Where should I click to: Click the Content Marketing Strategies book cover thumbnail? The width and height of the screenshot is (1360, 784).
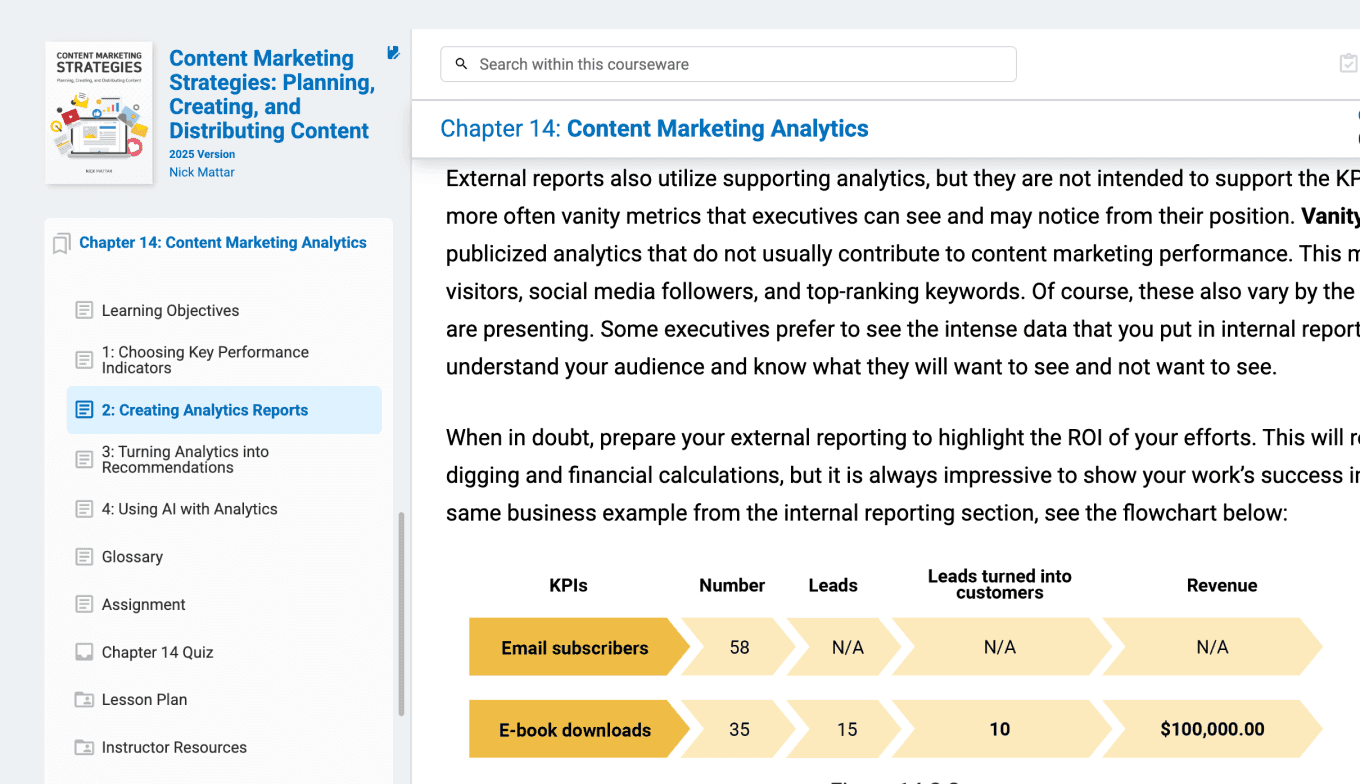click(99, 112)
